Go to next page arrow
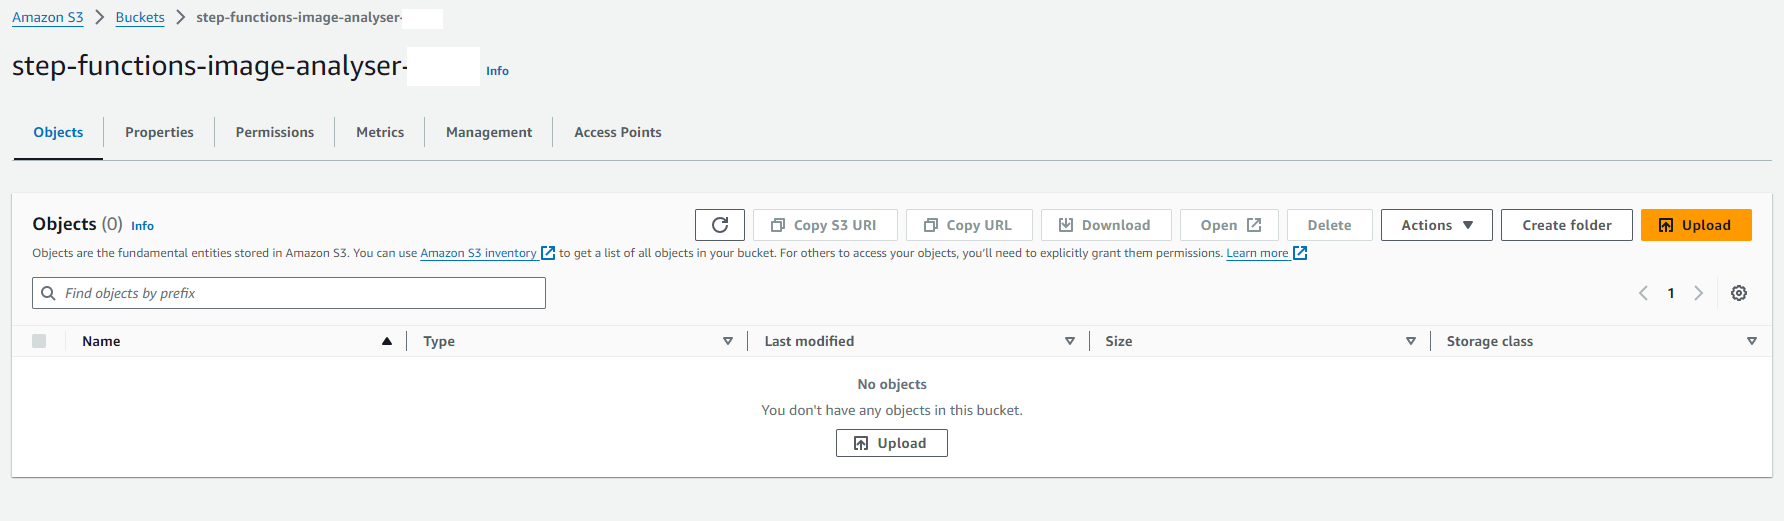The height and width of the screenshot is (521, 1784). click(x=1698, y=293)
